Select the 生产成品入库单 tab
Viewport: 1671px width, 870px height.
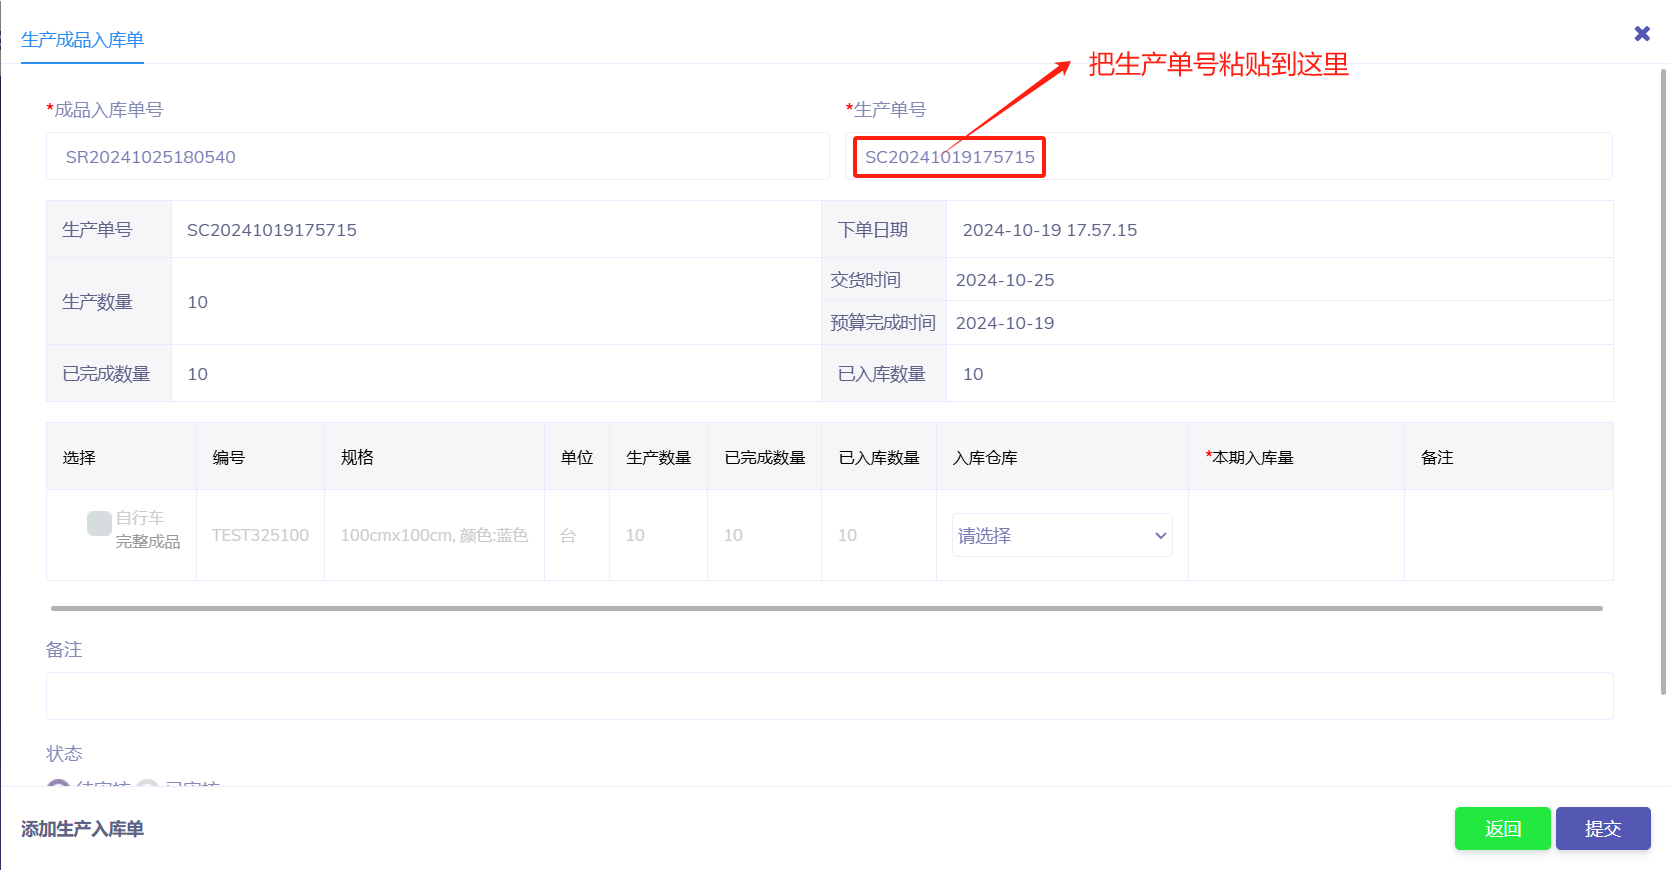point(82,40)
